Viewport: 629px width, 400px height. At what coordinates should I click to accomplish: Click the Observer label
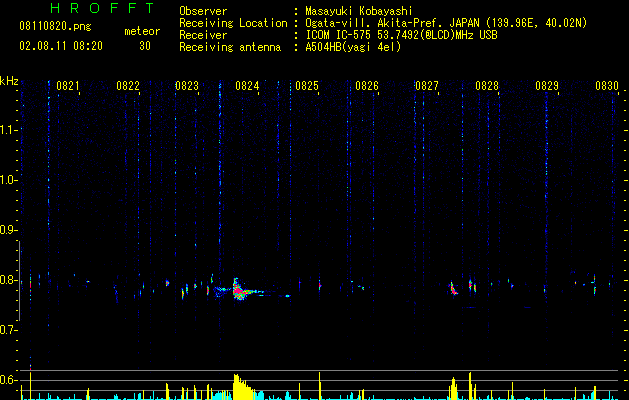(x=203, y=11)
